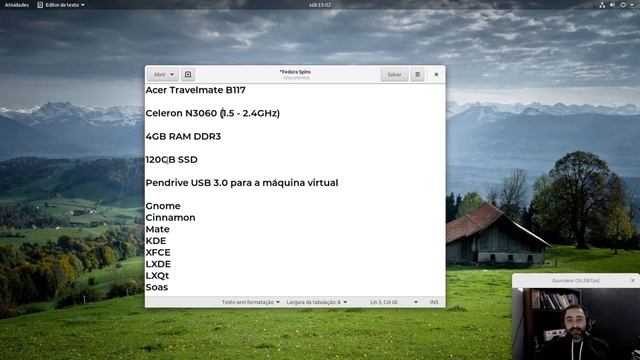This screenshot has height=360, width=640.
Task: Click the network status icon
Action: 602,5
